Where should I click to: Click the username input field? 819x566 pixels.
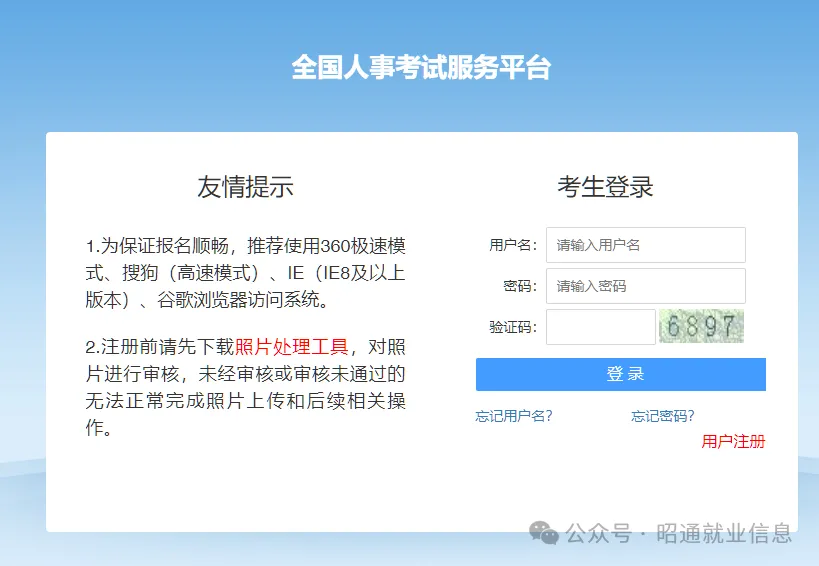point(646,245)
